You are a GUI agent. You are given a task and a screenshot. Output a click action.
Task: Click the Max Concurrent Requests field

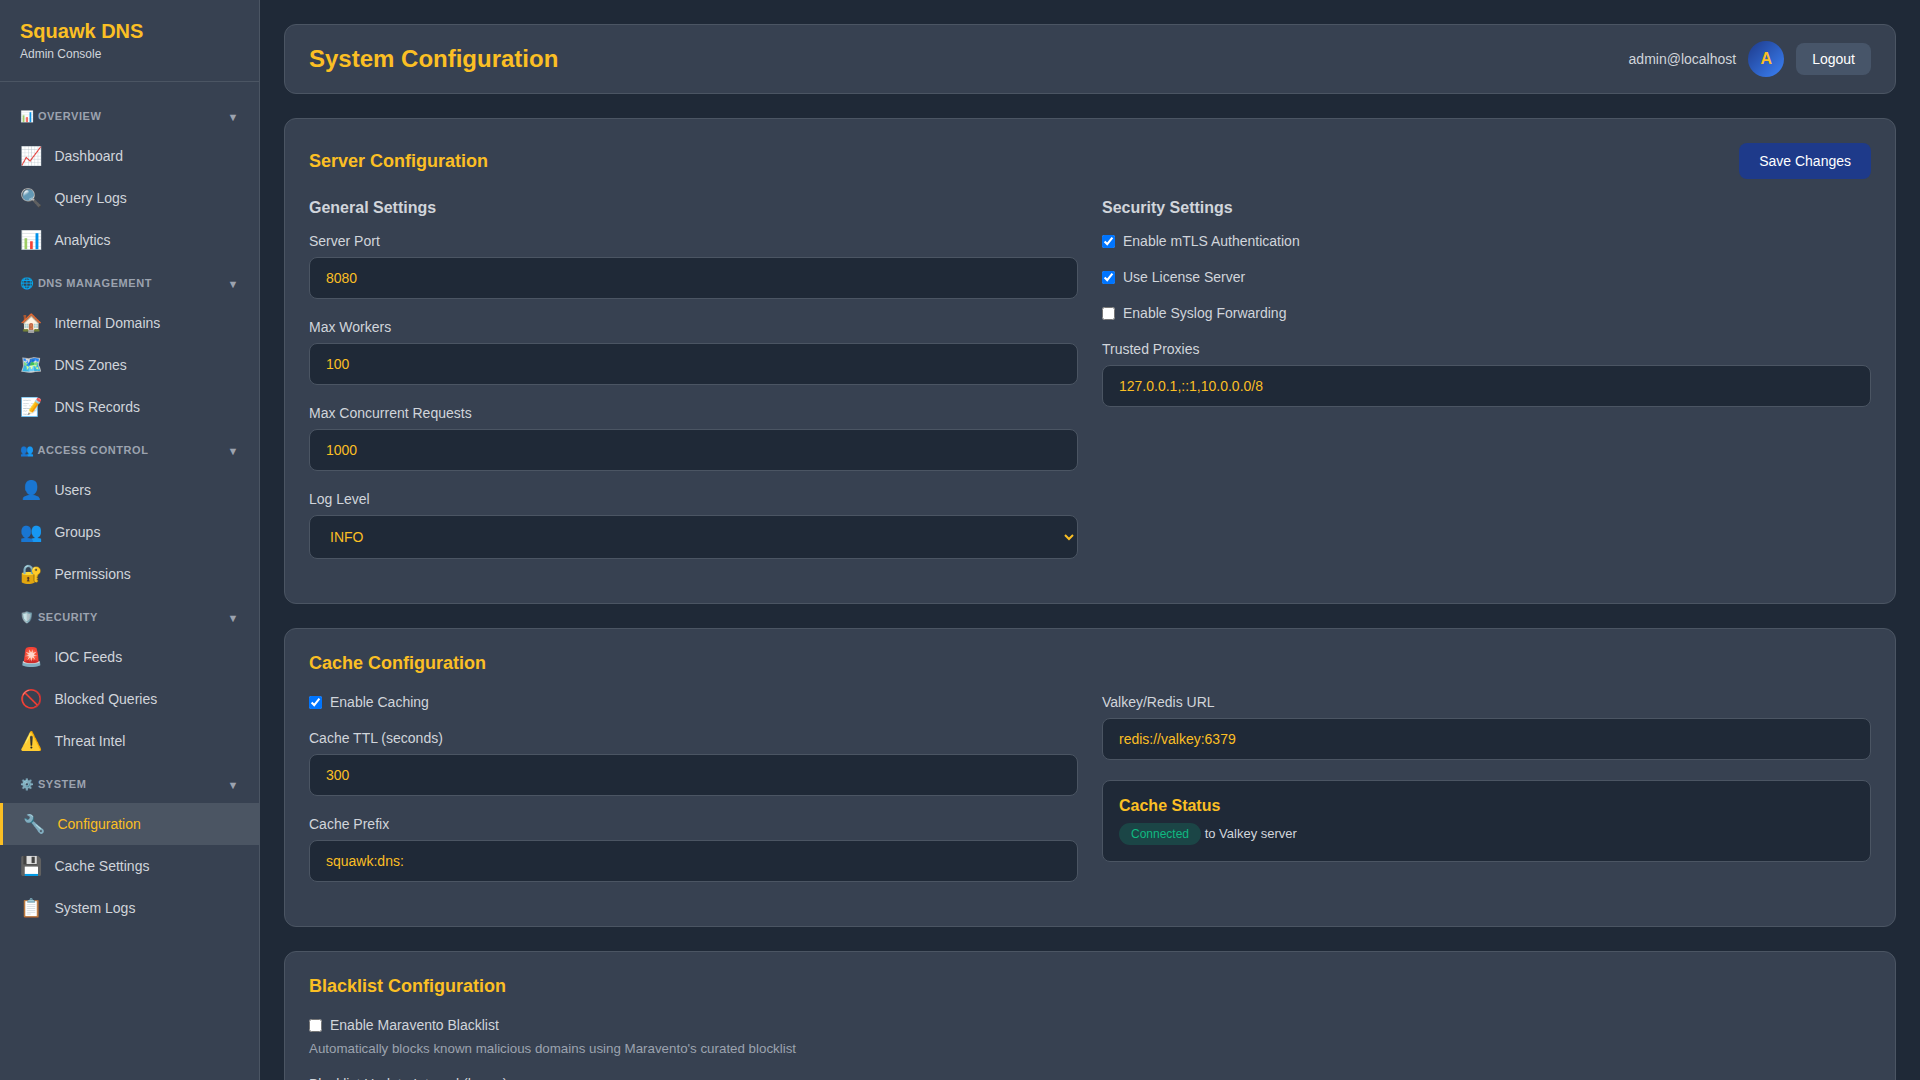pos(693,450)
